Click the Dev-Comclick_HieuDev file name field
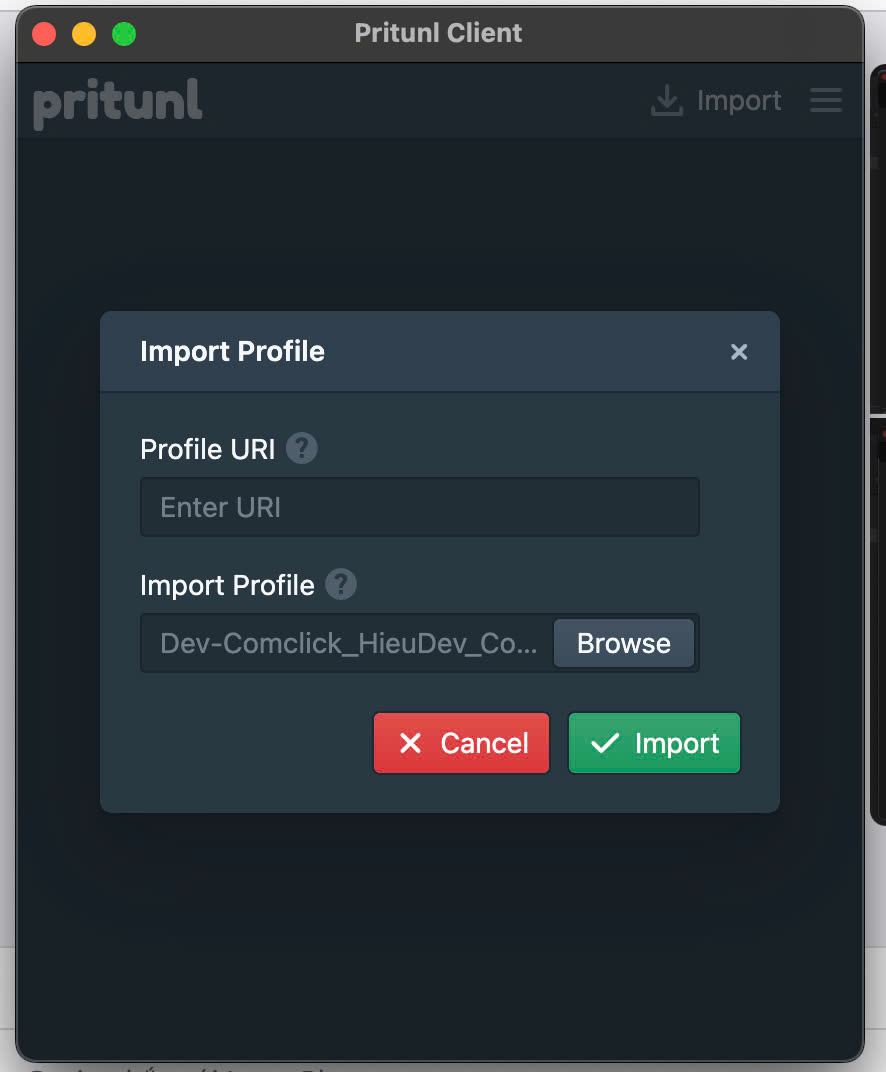The height and width of the screenshot is (1072, 886). (347, 643)
